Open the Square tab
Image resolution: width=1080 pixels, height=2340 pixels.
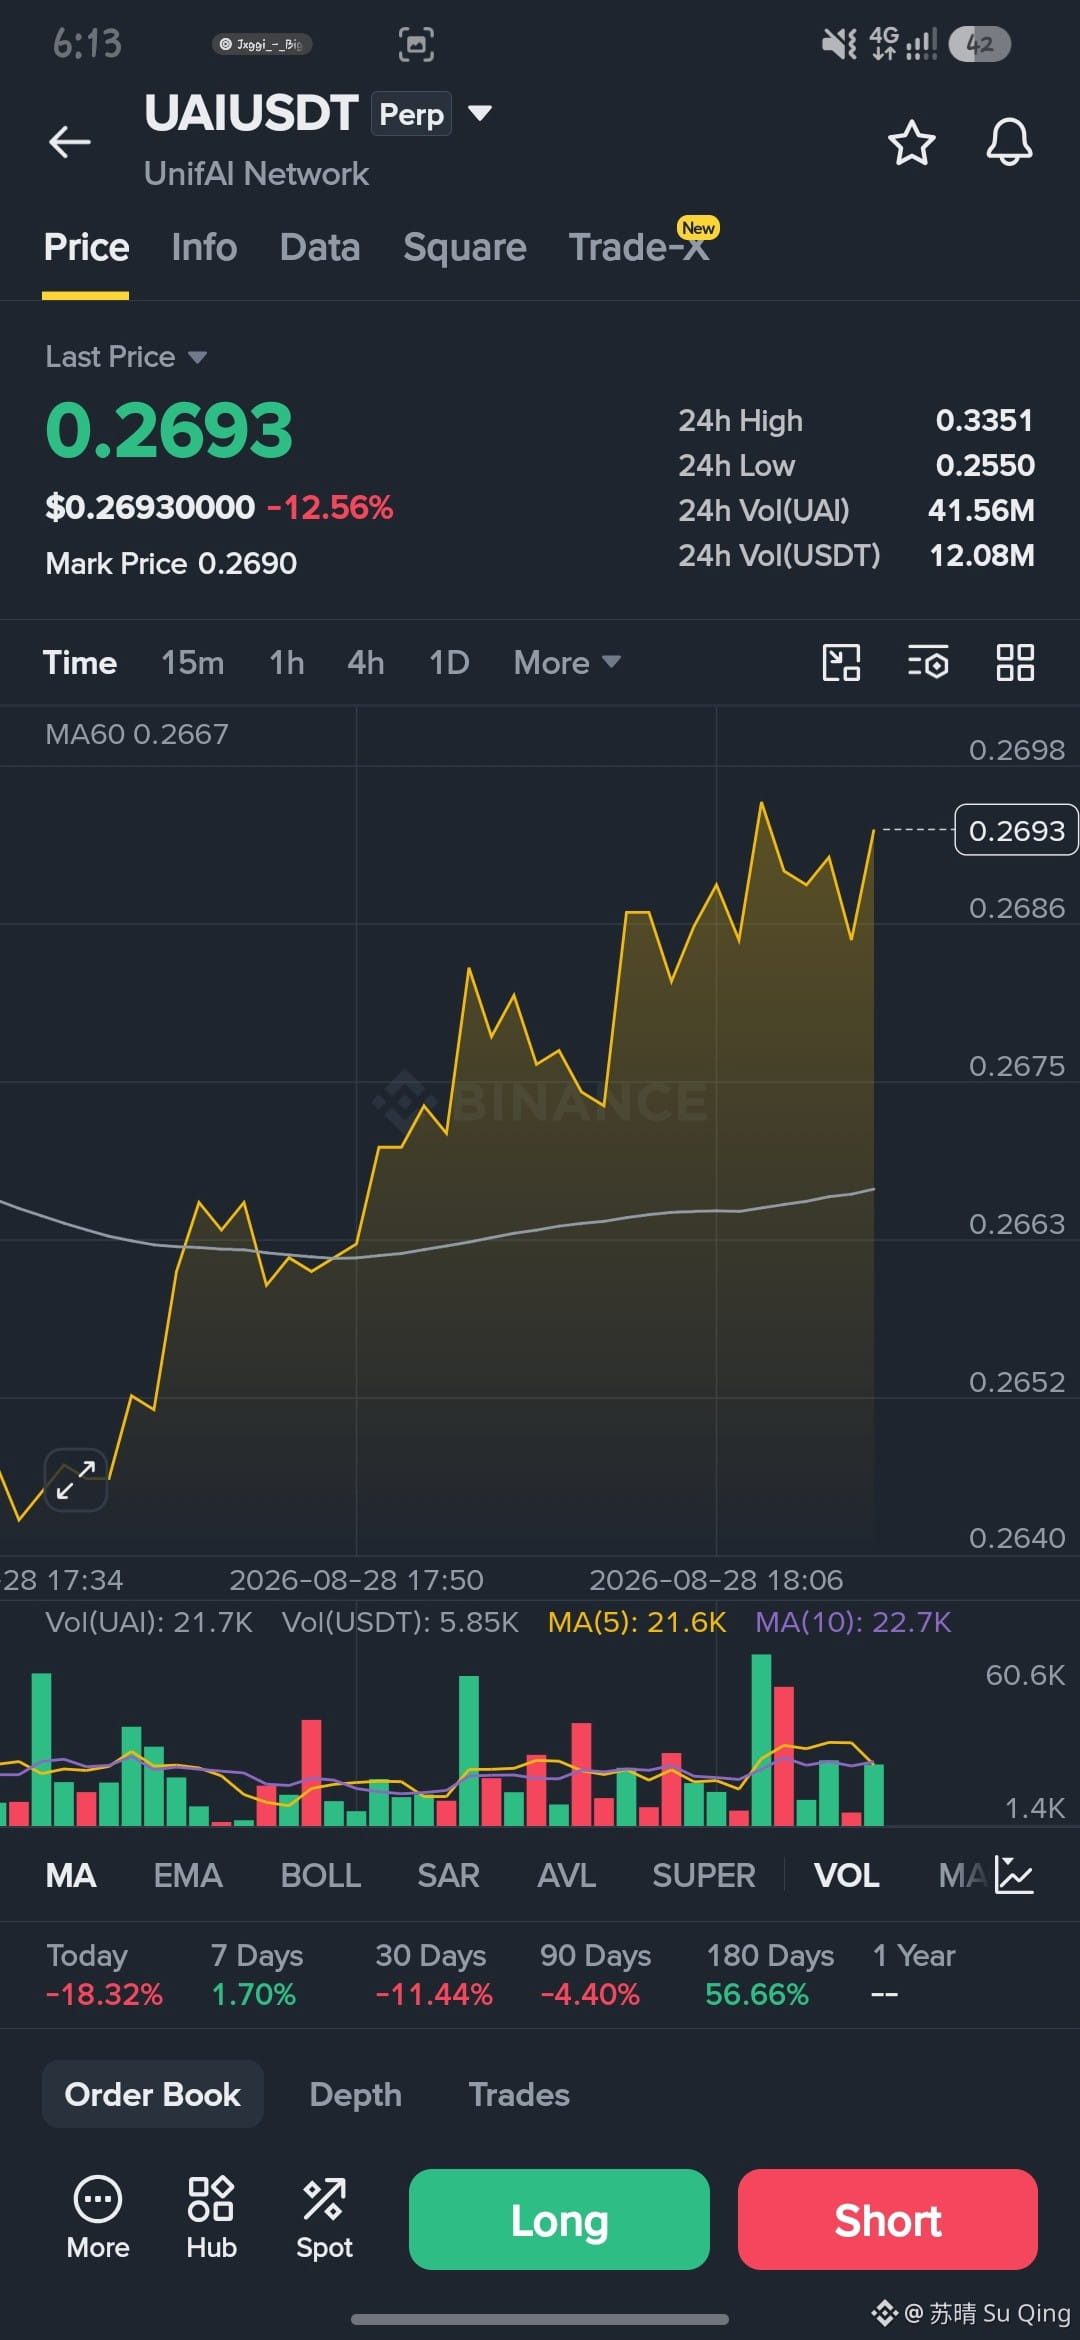pyautogui.click(x=464, y=247)
